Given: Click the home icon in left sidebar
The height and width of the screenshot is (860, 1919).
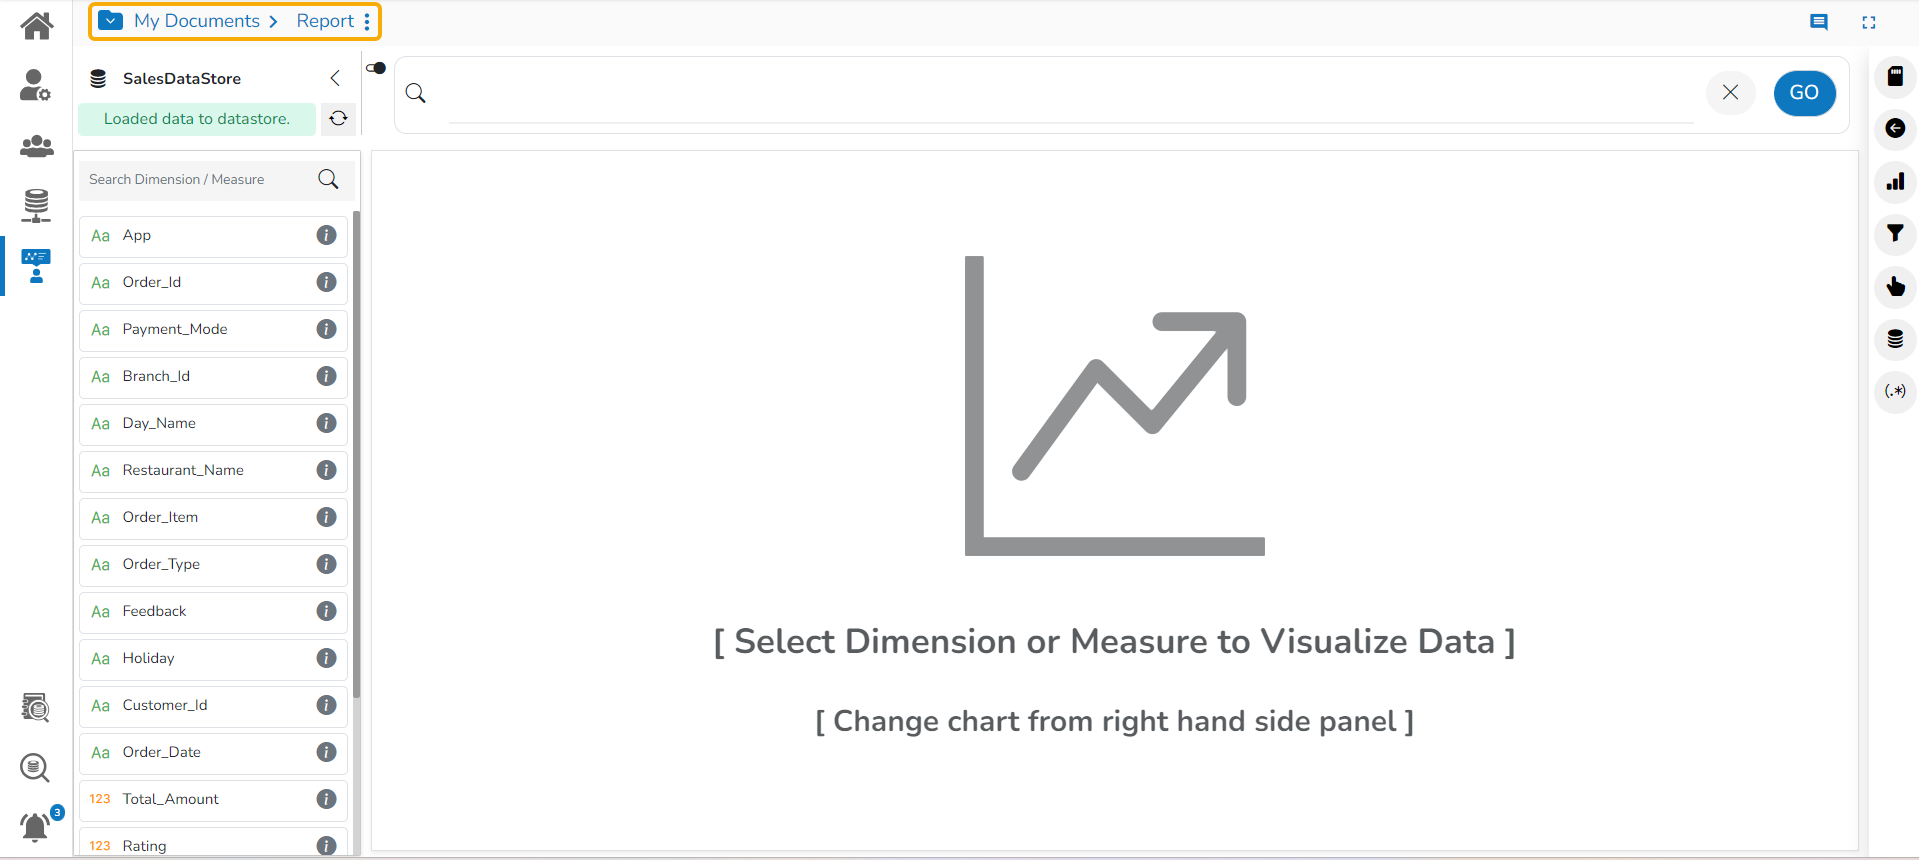Looking at the screenshot, I should [x=37, y=25].
